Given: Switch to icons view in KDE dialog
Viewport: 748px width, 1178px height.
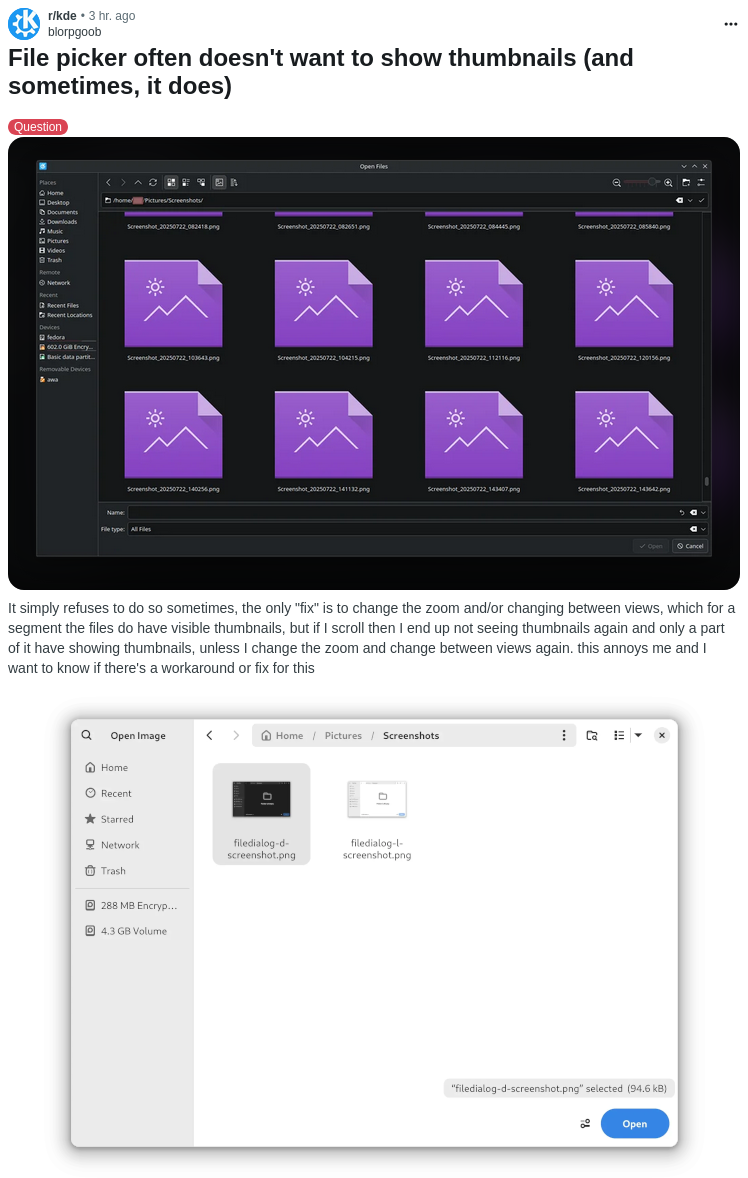Looking at the screenshot, I should pos(171,183).
